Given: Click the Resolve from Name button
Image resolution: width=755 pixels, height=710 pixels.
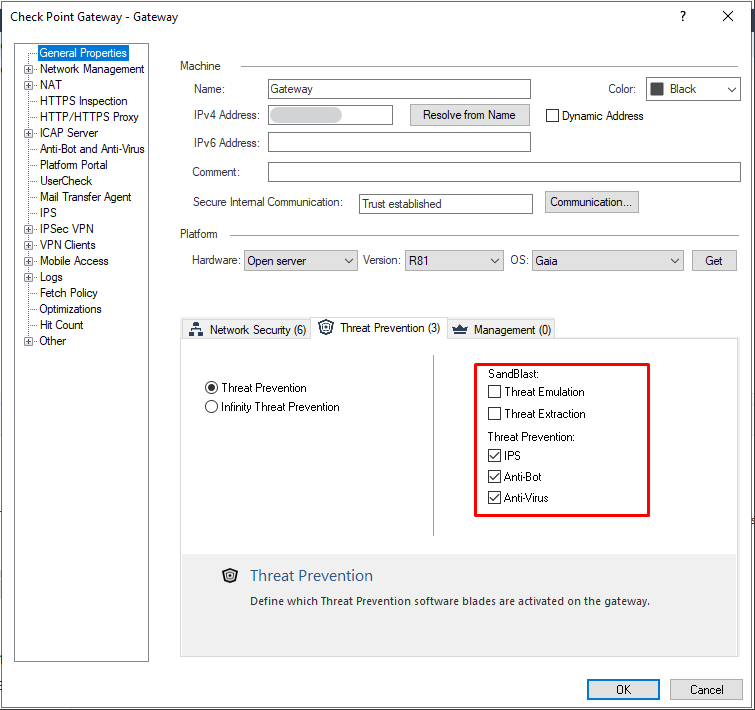Looking at the screenshot, I should [469, 115].
